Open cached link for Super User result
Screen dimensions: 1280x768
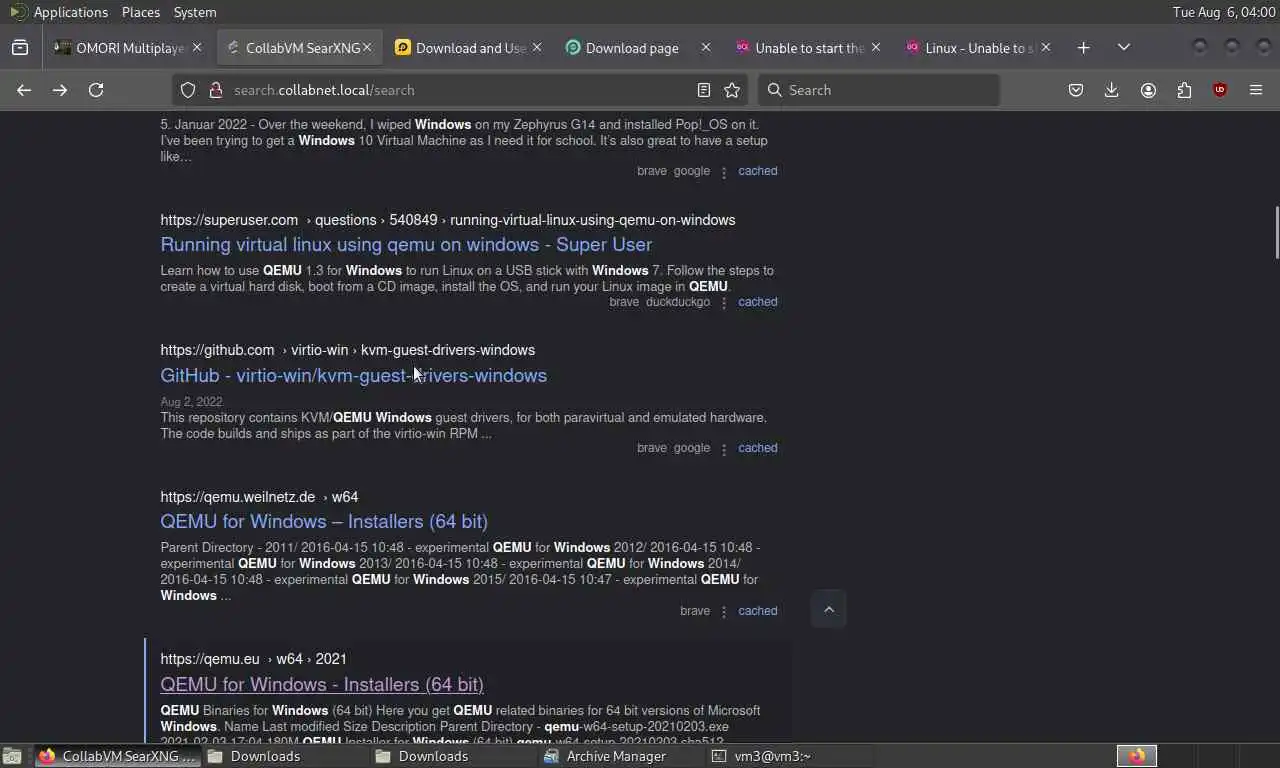[758, 301]
